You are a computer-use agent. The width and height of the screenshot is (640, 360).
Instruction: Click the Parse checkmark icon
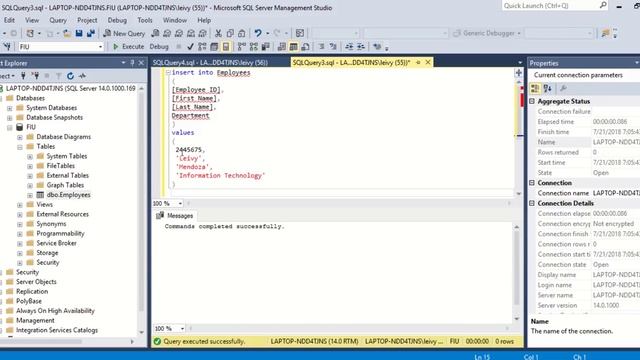190,47
